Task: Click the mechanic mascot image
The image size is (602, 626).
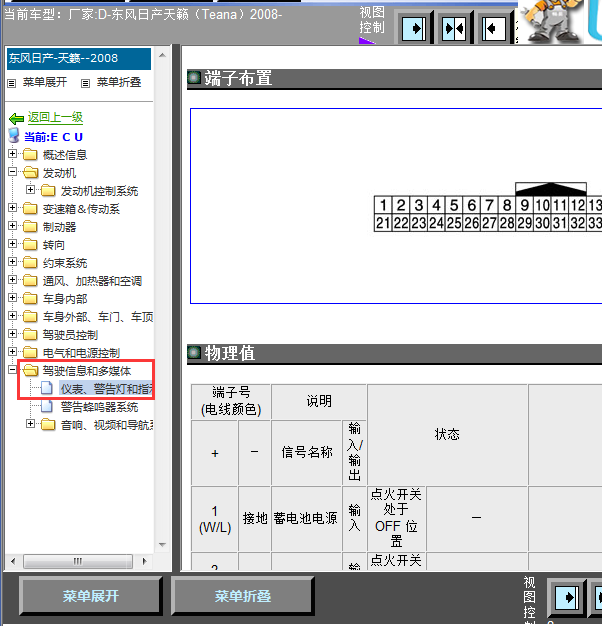Action: click(x=550, y=21)
